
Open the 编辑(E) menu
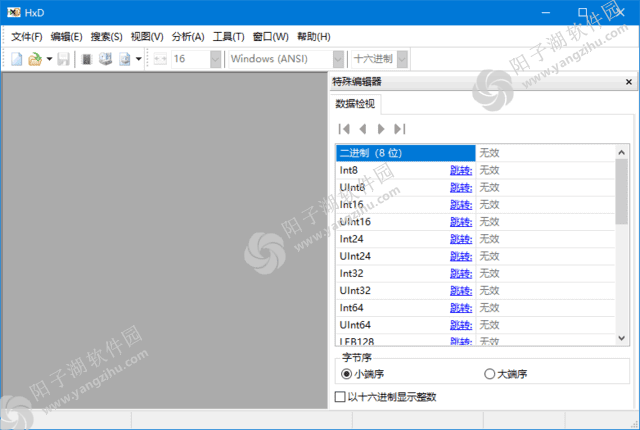[67, 37]
